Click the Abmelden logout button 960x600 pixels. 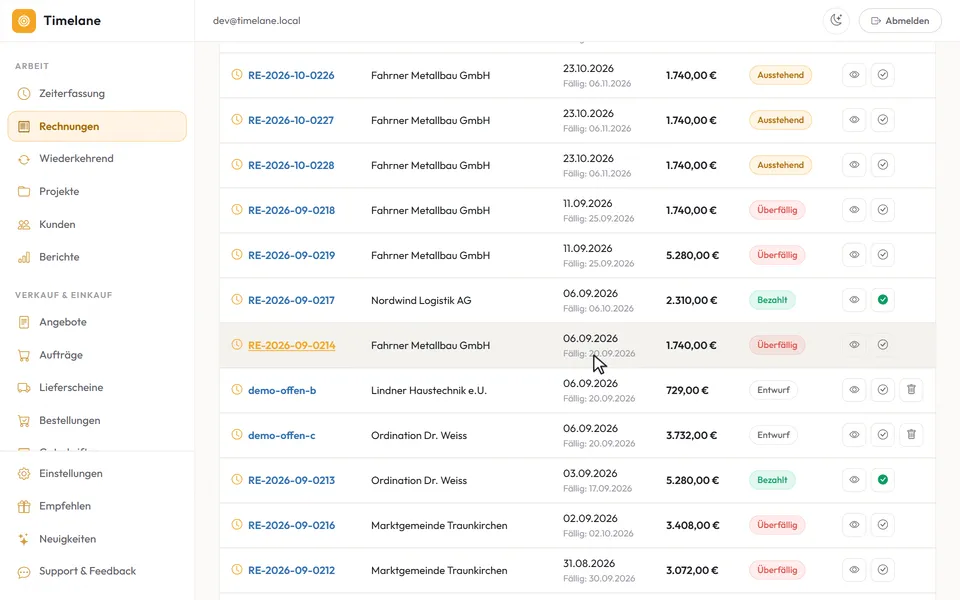click(x=900, y=21)
